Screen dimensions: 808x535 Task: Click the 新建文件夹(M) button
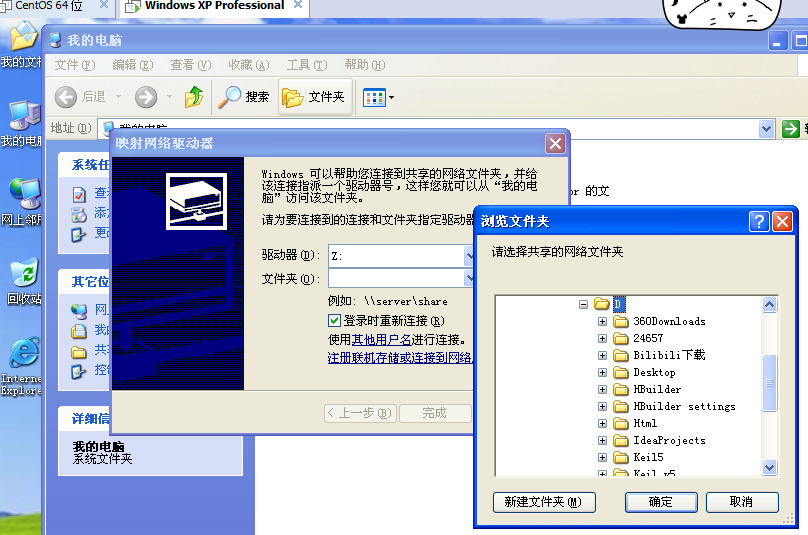(x=544, y=502)
